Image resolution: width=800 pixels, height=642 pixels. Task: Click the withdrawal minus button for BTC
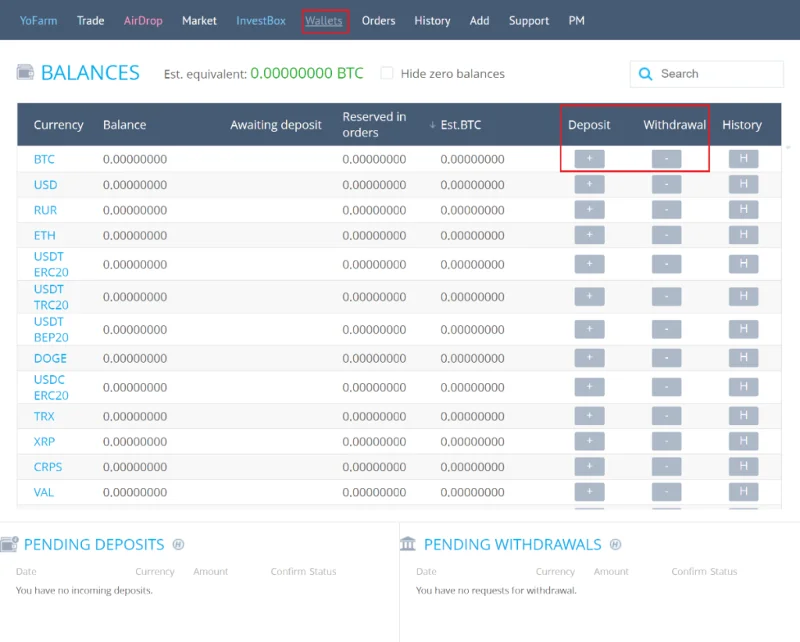[x=666, y=159]
